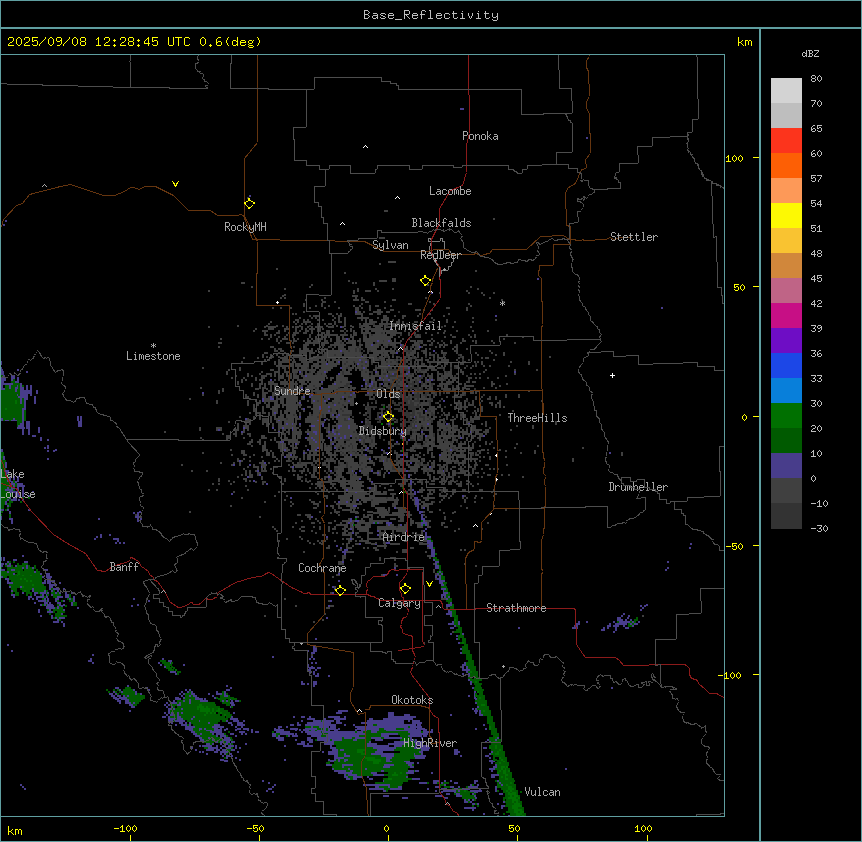Click the Blackfalds city label
The image size is (862, 842).
coord(441,223)
